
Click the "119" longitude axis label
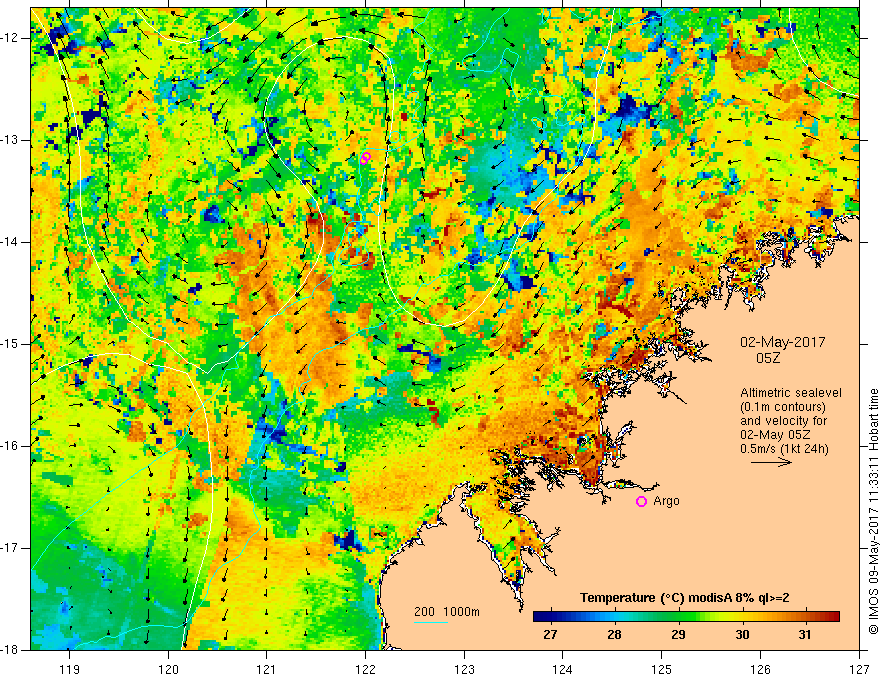pos(70,669)
